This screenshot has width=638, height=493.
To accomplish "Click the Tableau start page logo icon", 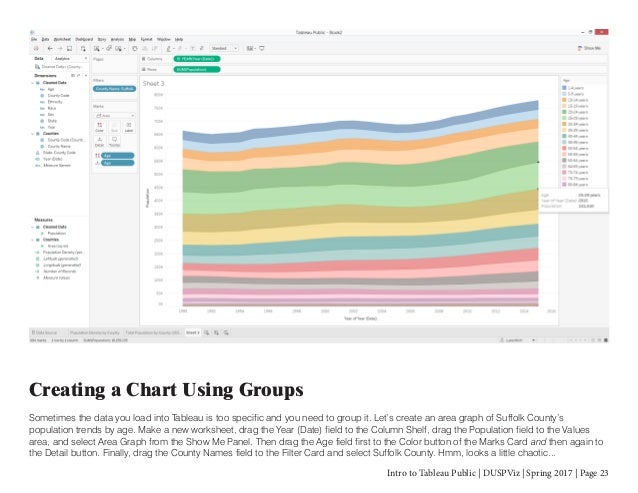I will (x=36, y=48).
